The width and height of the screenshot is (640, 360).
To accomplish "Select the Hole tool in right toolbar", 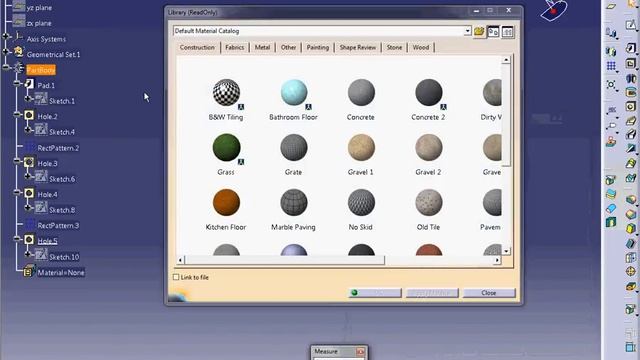I will [631, 107].
